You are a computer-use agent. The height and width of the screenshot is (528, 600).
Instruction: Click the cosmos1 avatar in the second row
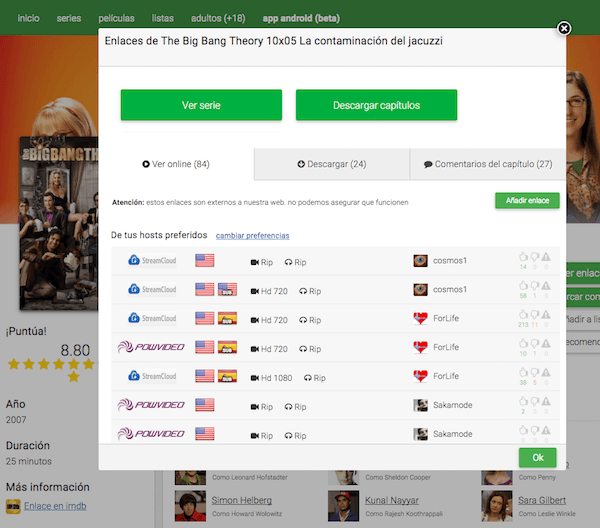point(421,290)
